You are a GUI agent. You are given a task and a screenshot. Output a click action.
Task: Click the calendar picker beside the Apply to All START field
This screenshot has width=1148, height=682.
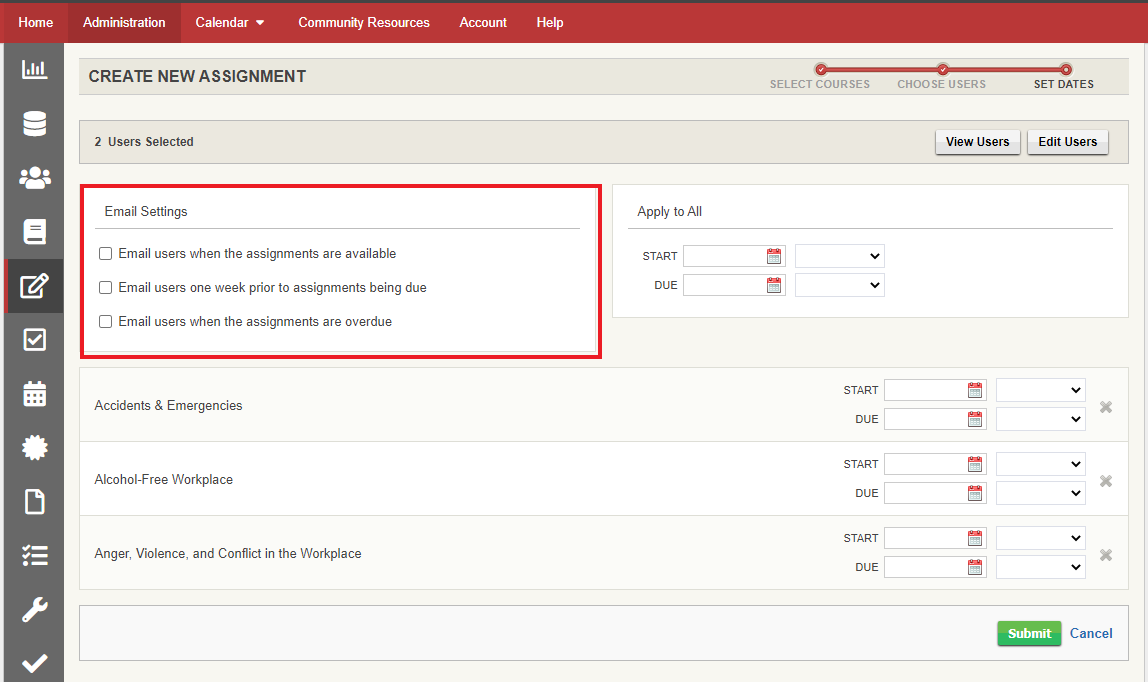click(x=774, y=255)
